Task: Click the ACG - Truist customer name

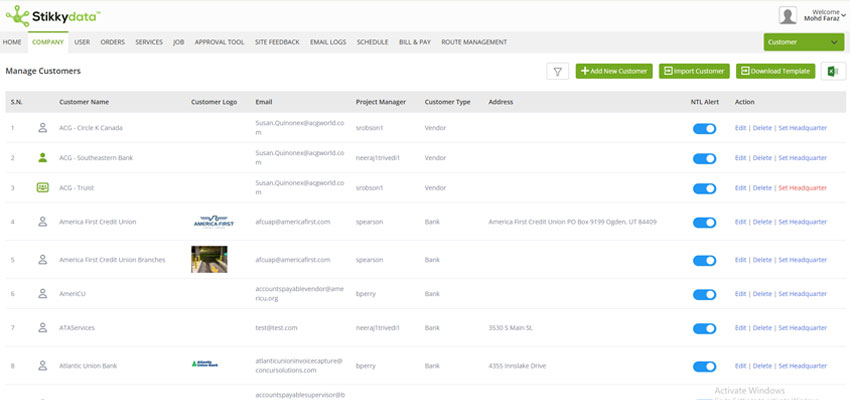Action: [76, 188]
